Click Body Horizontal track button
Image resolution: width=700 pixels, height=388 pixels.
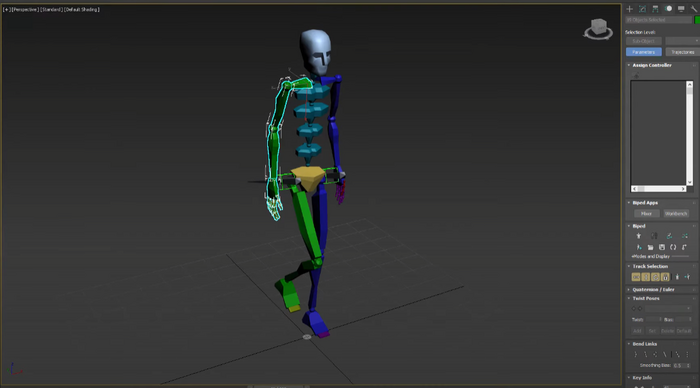636,277
